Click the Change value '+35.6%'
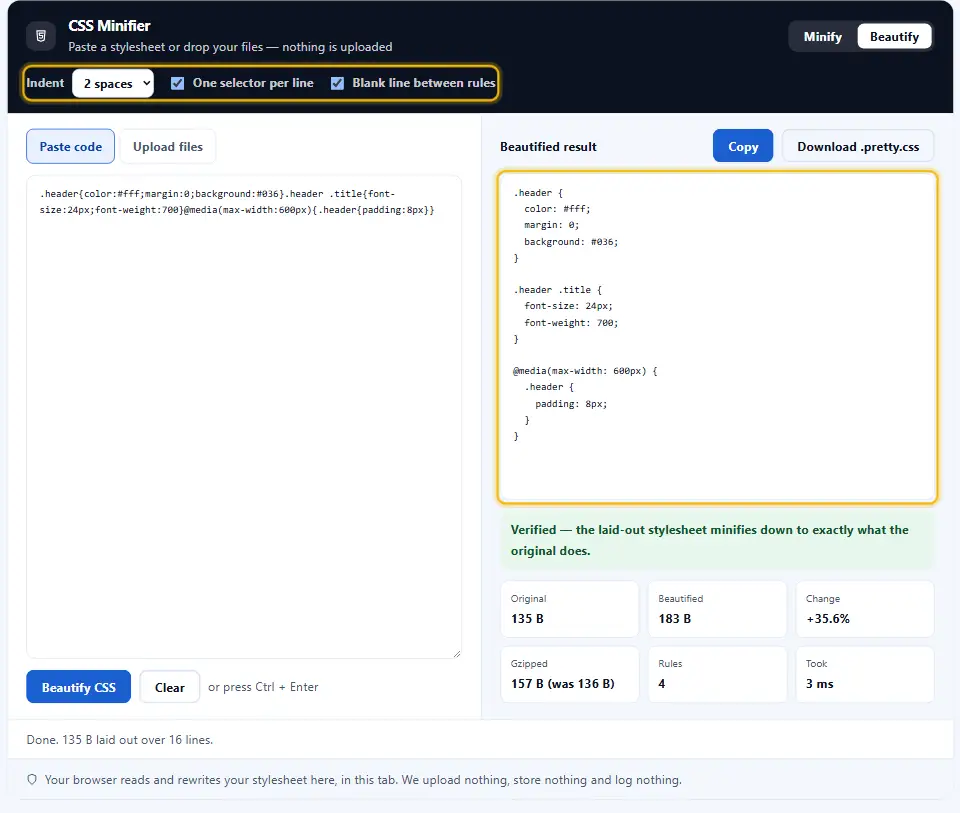The image size is (960, 813). 828,619
